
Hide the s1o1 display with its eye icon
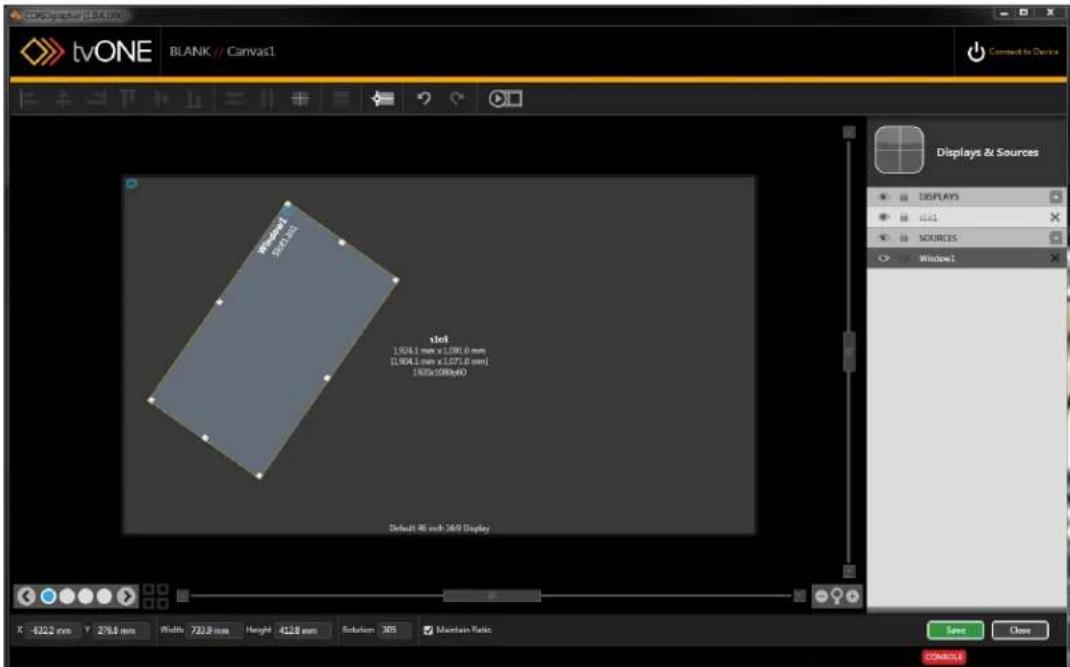coord(884,217)
